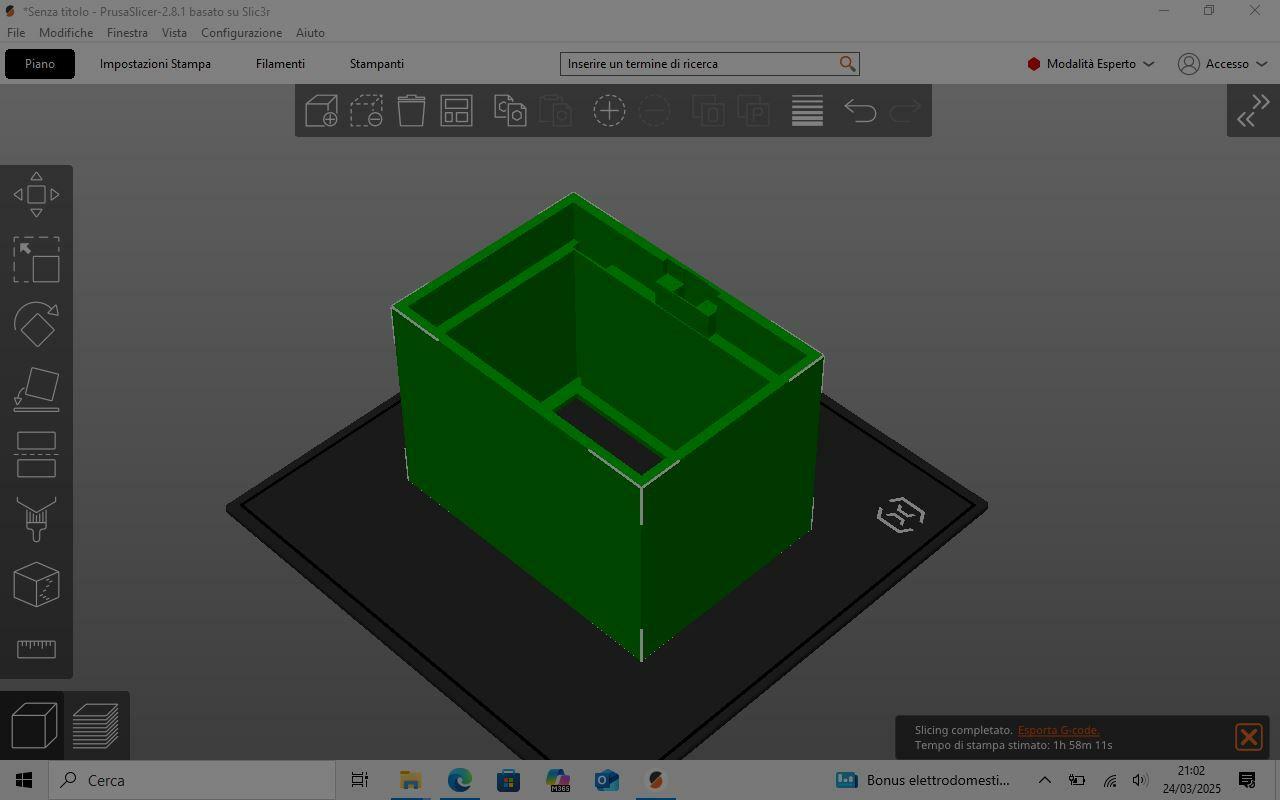Click the search term input field
The image size is (1280, 800).
pyautogui.click(x=700, y=64)
